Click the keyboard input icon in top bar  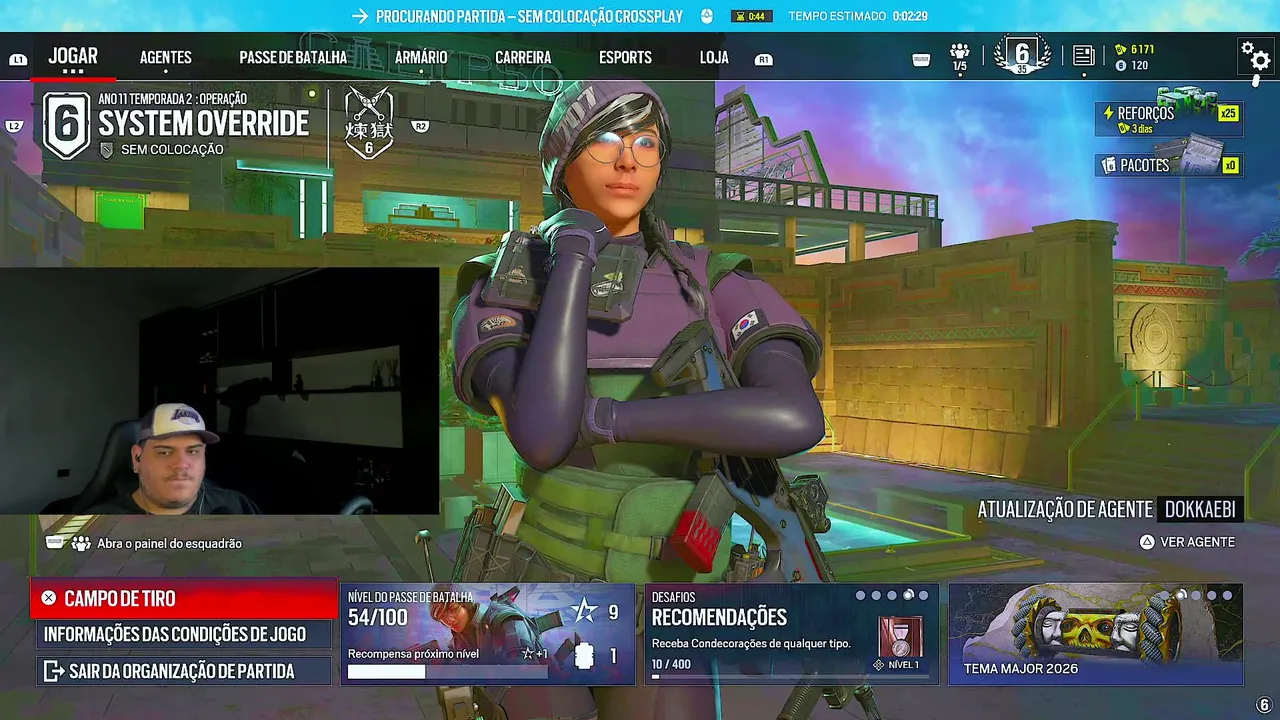(x=922, y=60)
